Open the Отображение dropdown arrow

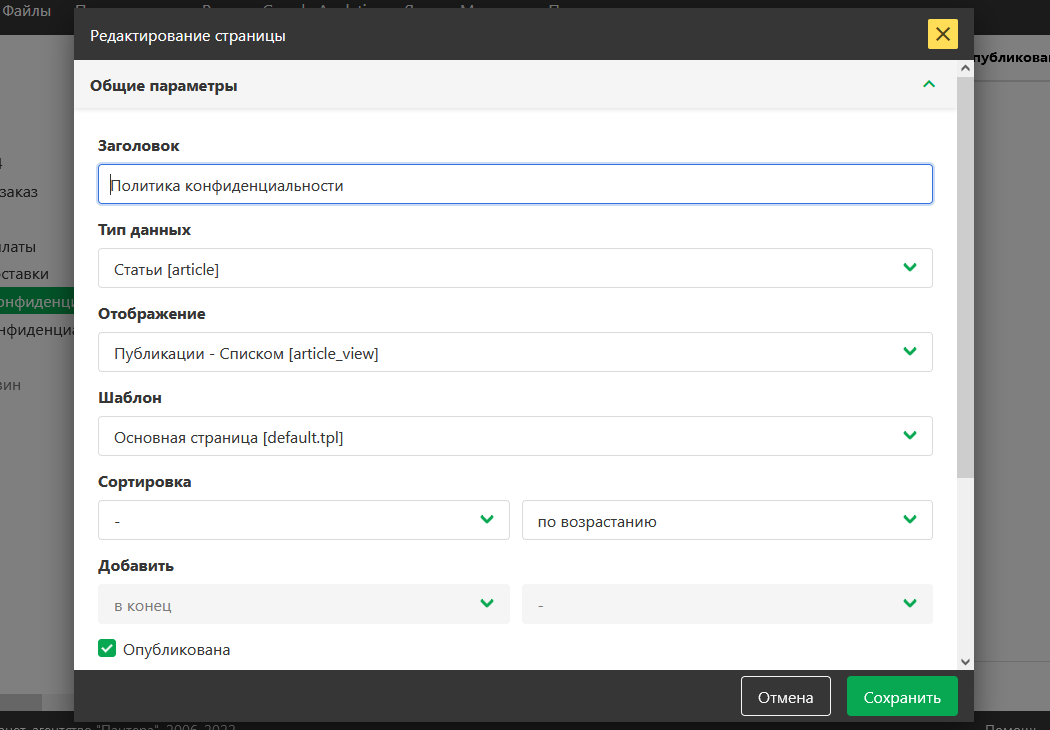click(909, 352)
